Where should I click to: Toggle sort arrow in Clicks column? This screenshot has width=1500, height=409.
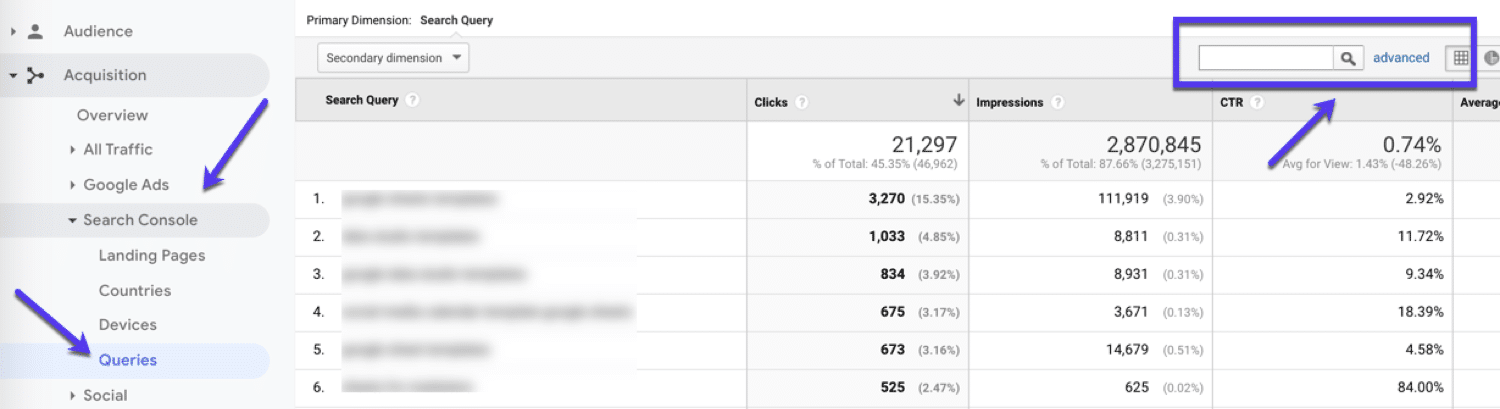click(959, 100)
